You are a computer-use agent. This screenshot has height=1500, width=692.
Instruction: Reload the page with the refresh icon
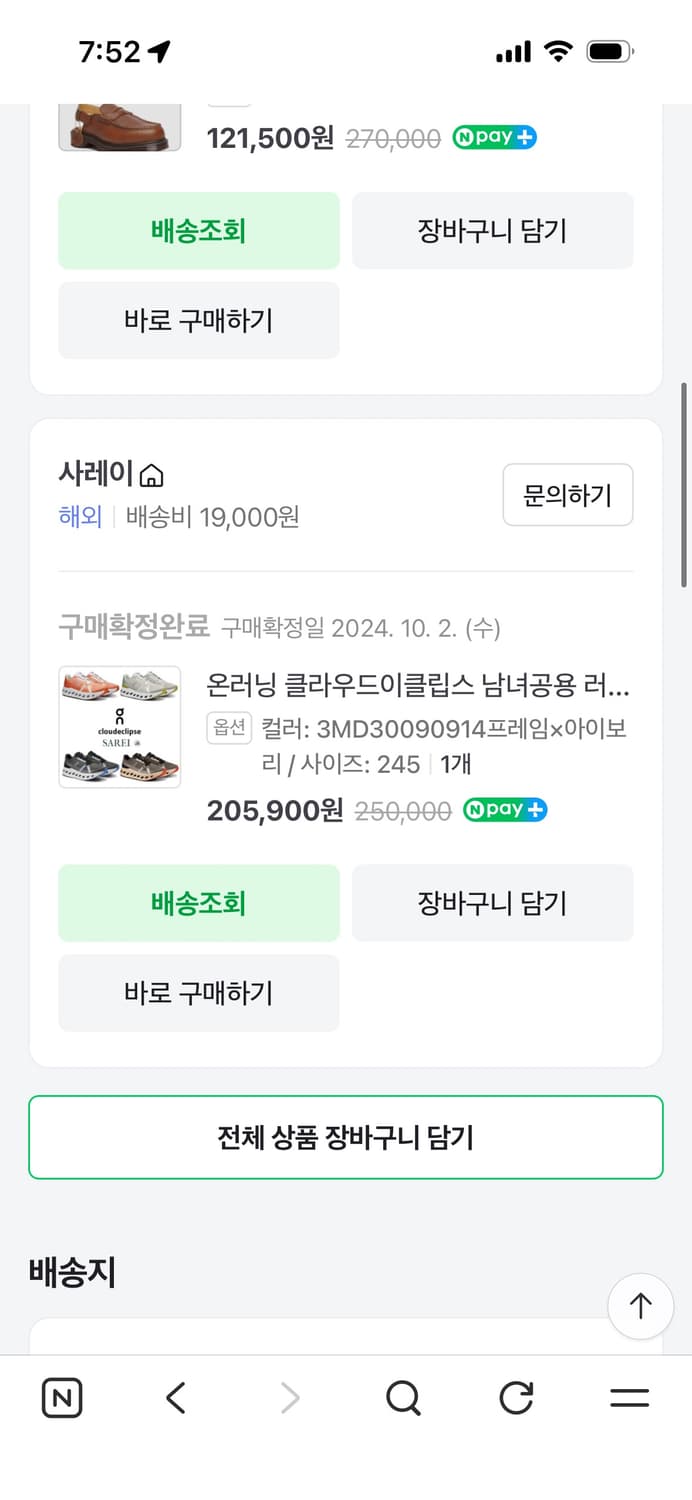[x=515, y=1398]
